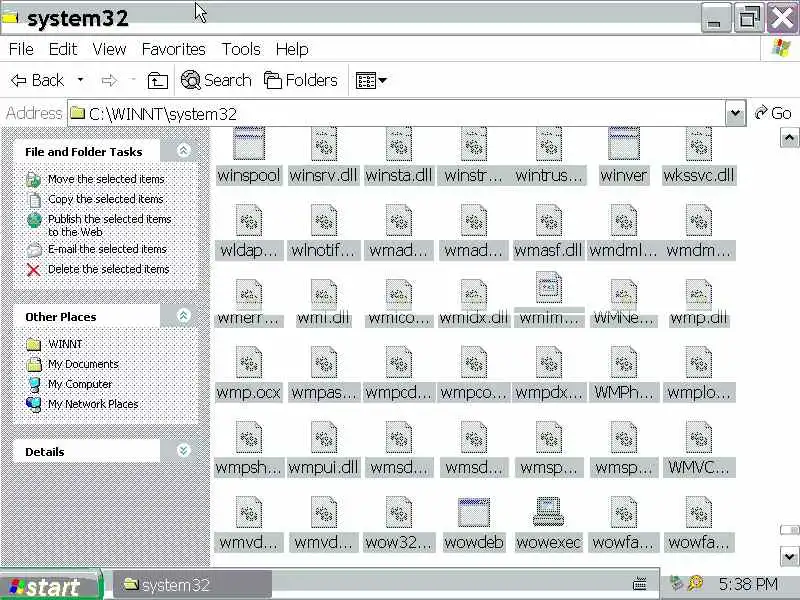The width and height of the screenshot is (800, 600).
Task: Open the Back history dropdown arrow
Action: 80,80
